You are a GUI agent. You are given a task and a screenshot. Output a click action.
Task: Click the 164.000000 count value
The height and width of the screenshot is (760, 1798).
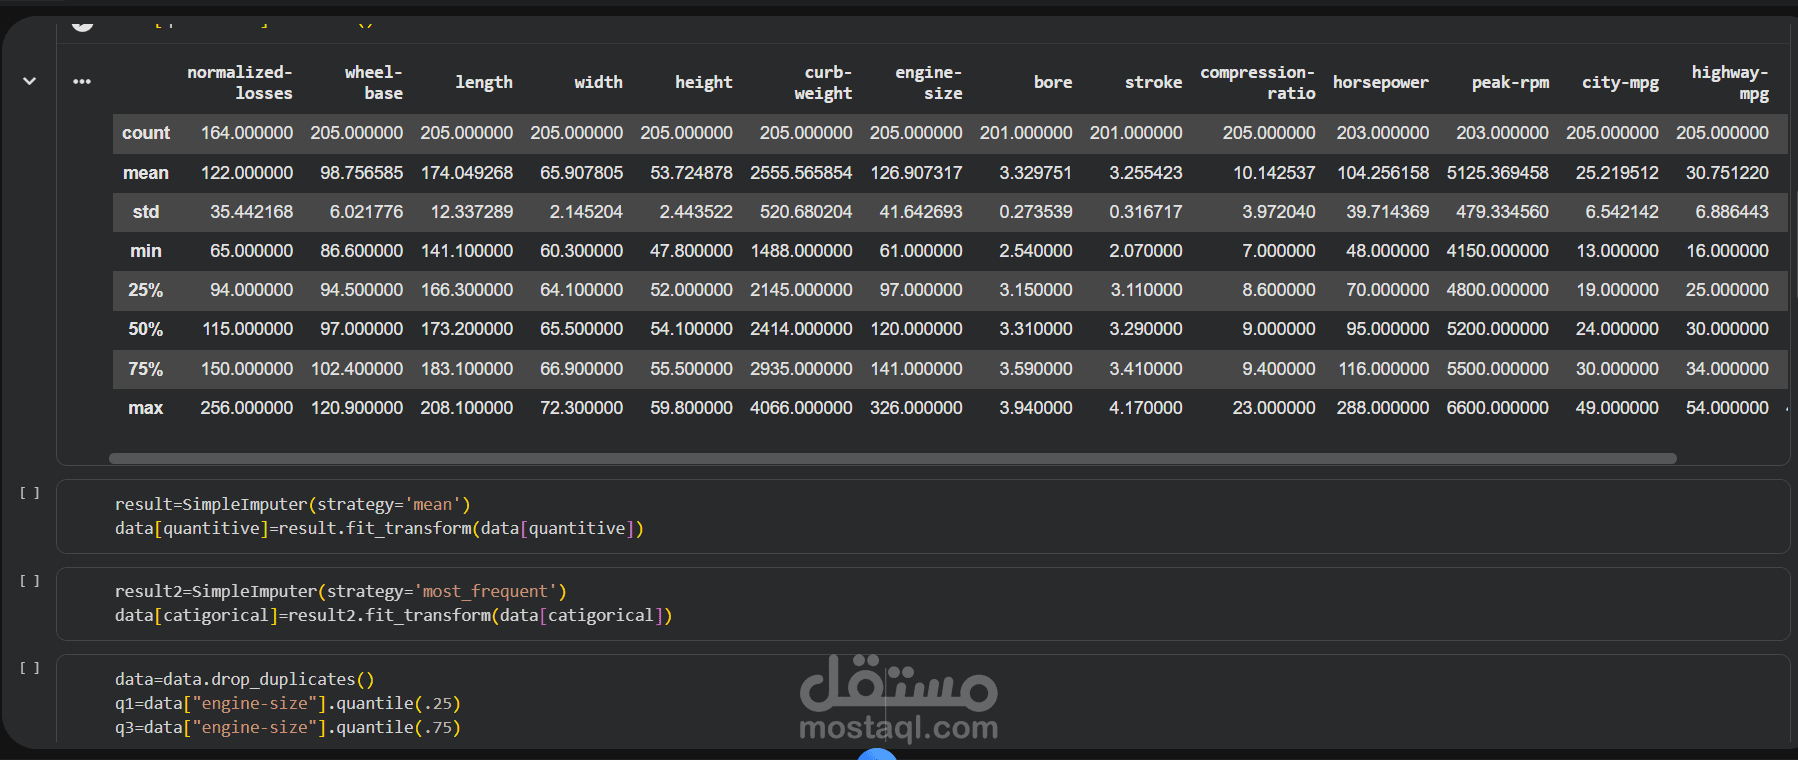[247, 133]
